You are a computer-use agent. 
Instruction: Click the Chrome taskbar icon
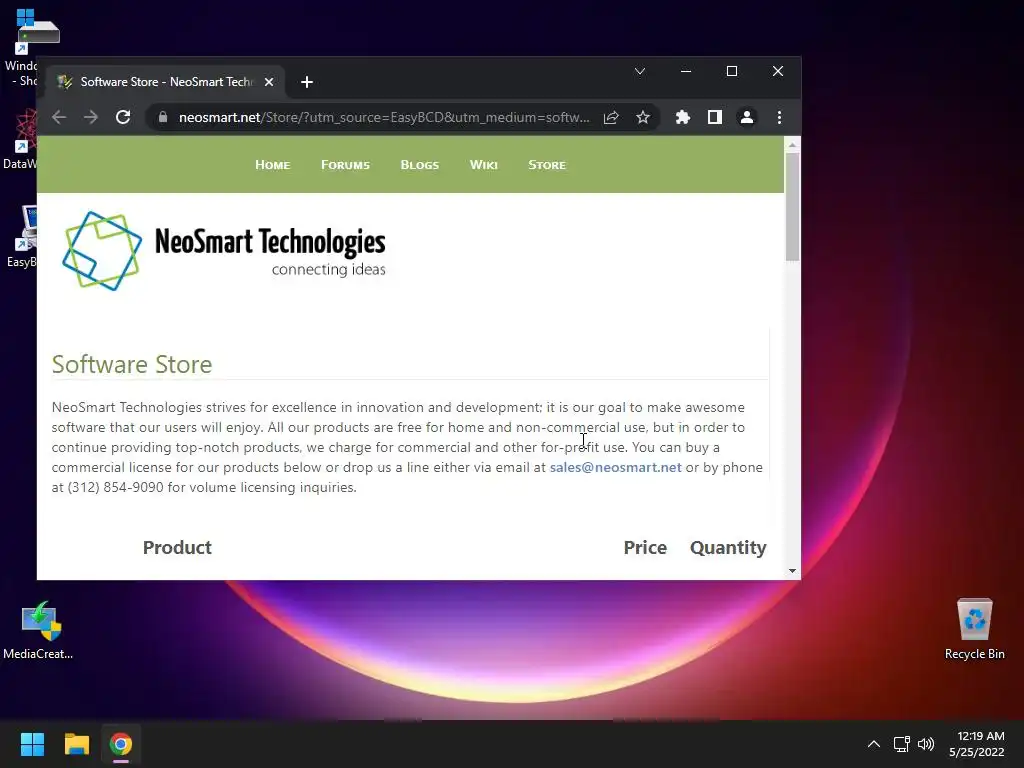click(x=121, y=744)
